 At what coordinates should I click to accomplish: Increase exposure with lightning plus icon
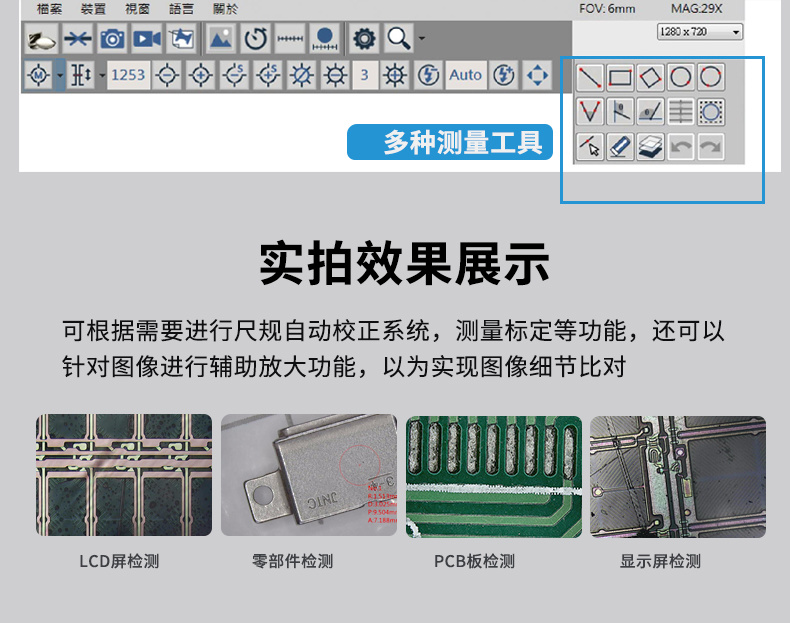[x=504, y=76]
